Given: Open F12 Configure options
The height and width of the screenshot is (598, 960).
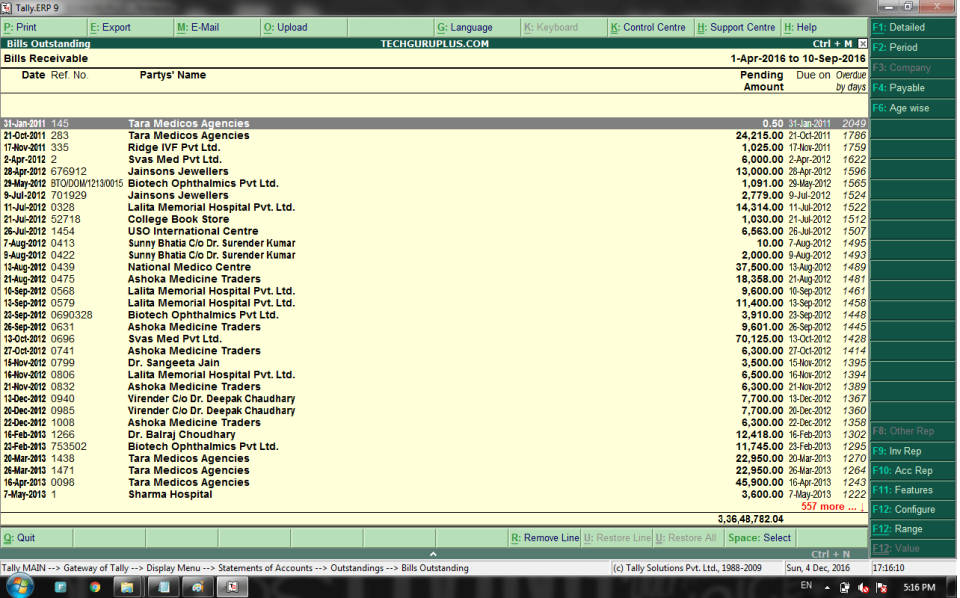Looking at the screenshot, I should coord(912,510).
